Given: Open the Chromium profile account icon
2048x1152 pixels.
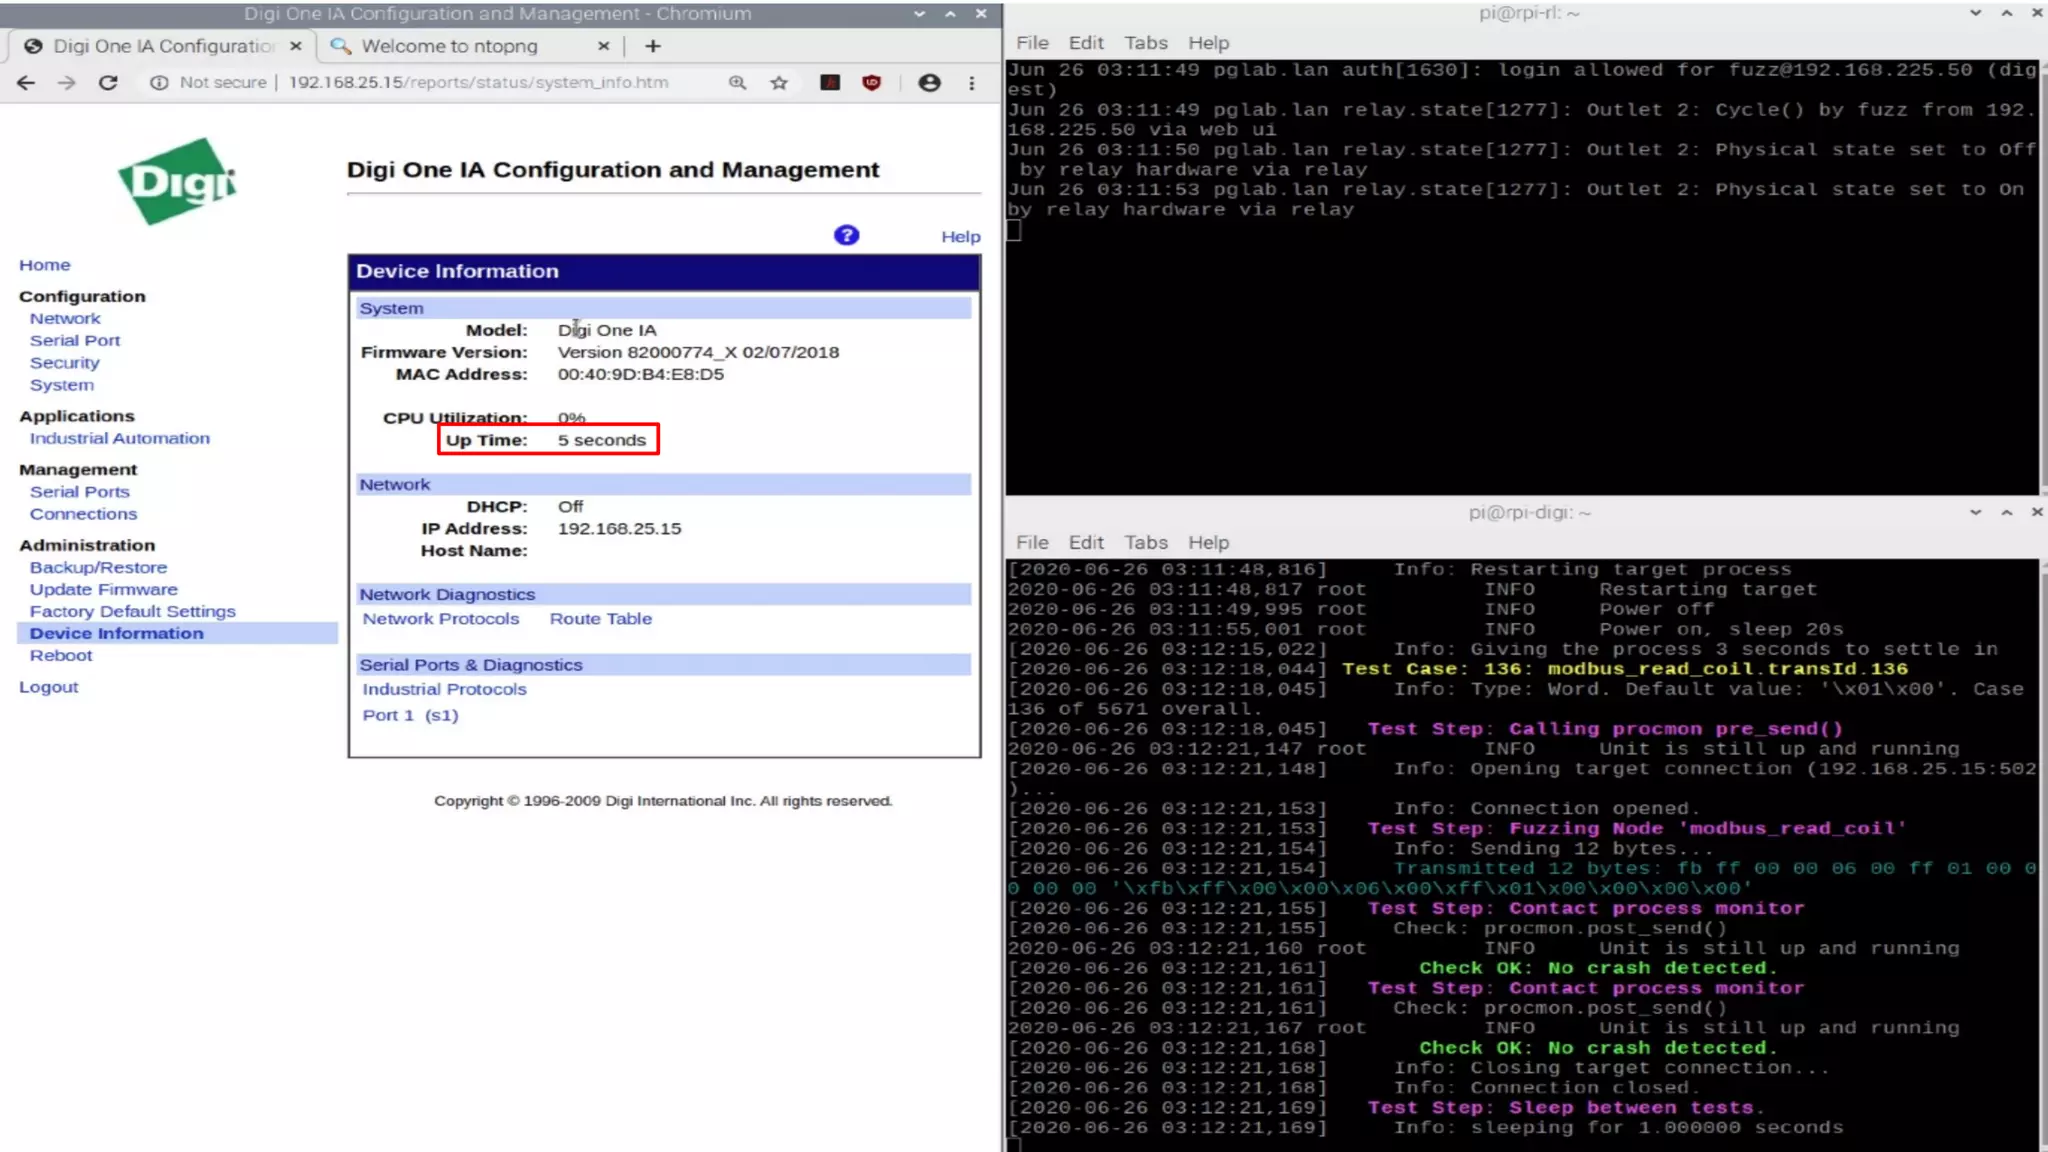Looking at the screenshot, I should (929, 83).
